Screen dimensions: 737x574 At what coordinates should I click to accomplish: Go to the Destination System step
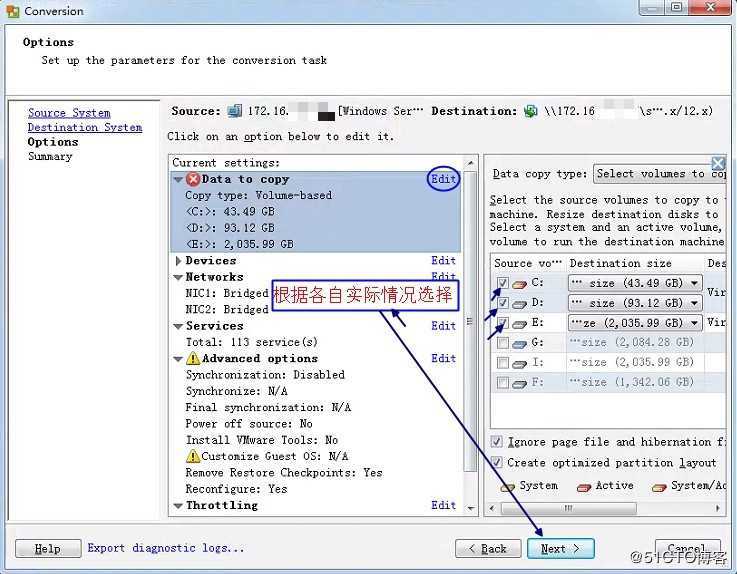[x=85, y=127]
